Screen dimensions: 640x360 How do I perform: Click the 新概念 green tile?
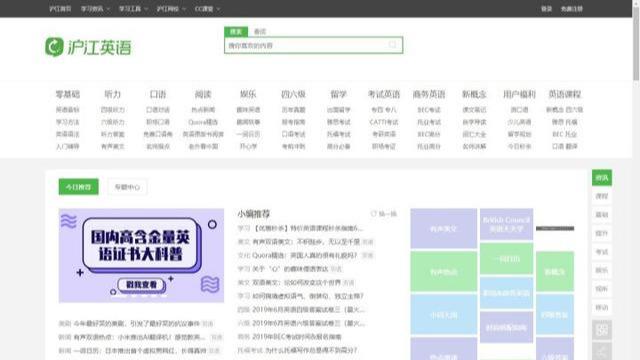point(555,272)
